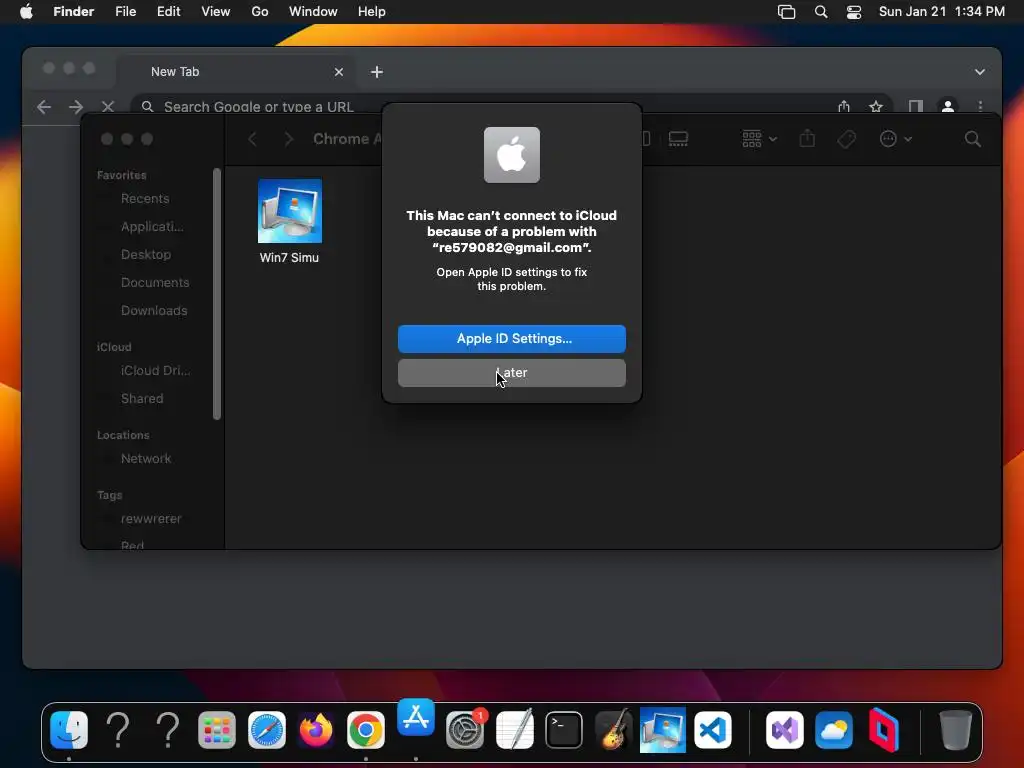This screenshot has height=768, width=1024.
Task: Open Trash in the dock
Action: pyautogui.click(x=955, y=729)
